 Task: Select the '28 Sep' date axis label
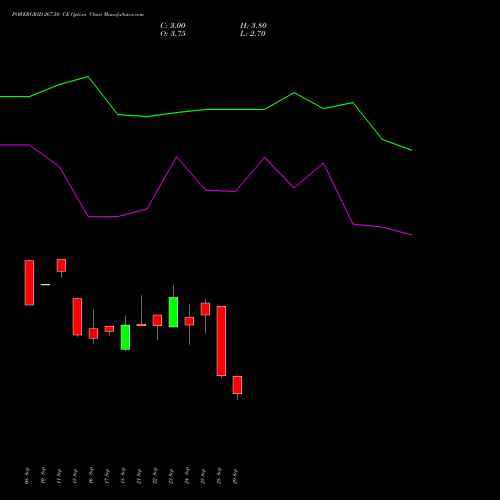click(x=219, y=476)
